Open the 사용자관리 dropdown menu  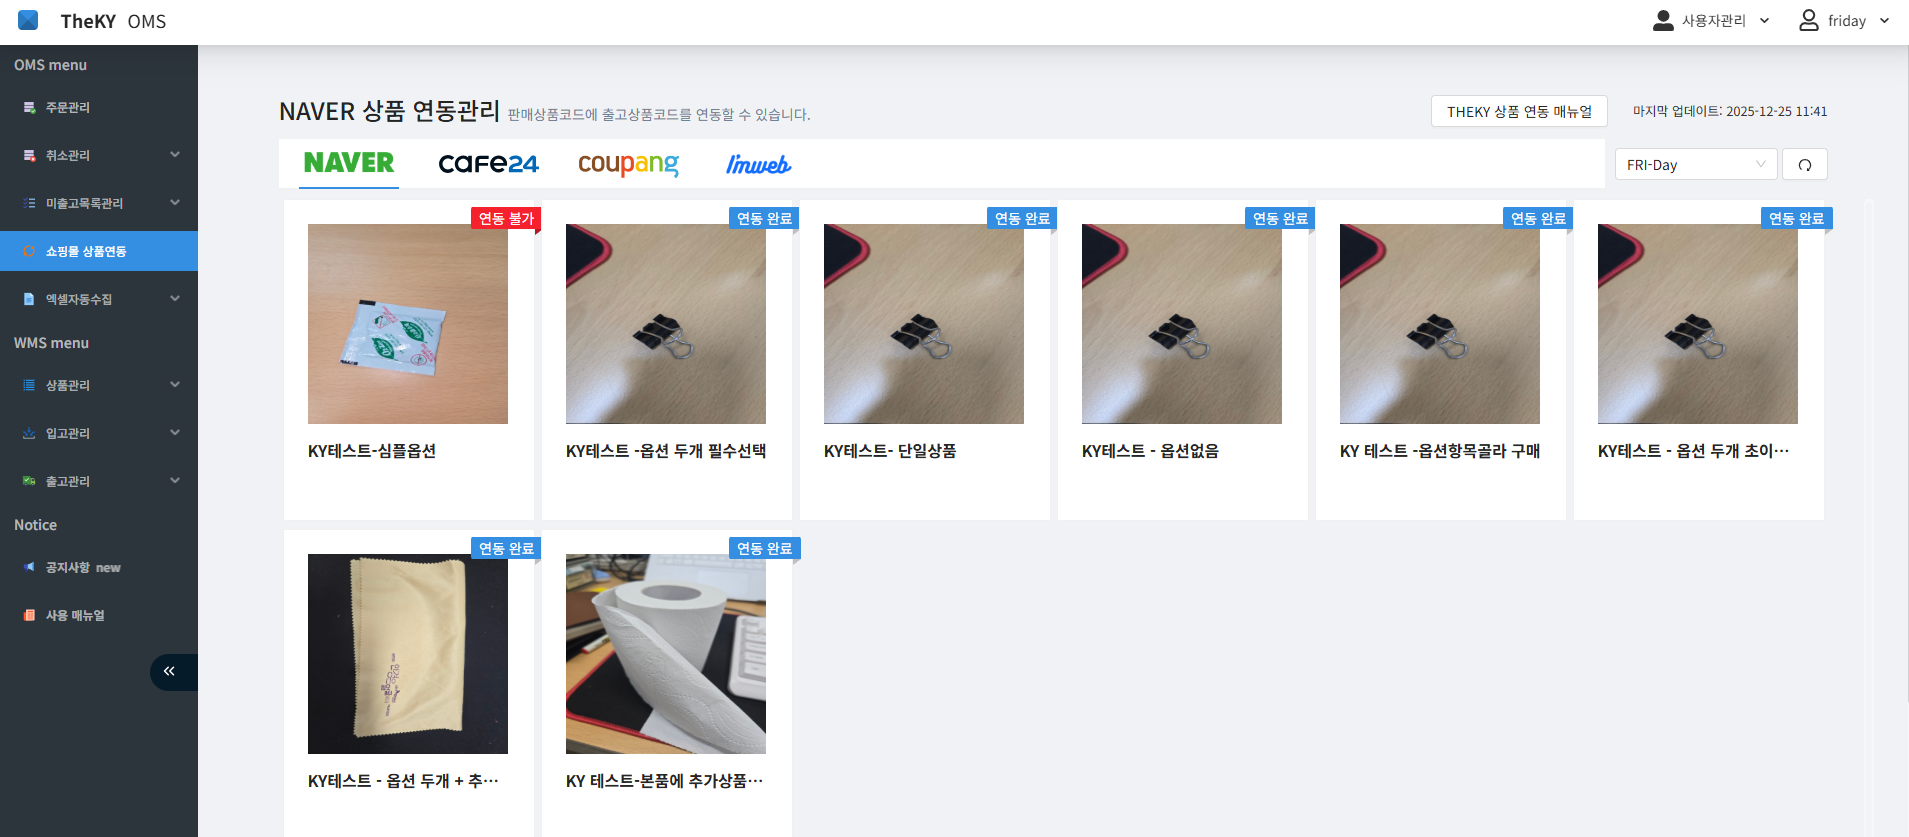[x=1711, y=21]
